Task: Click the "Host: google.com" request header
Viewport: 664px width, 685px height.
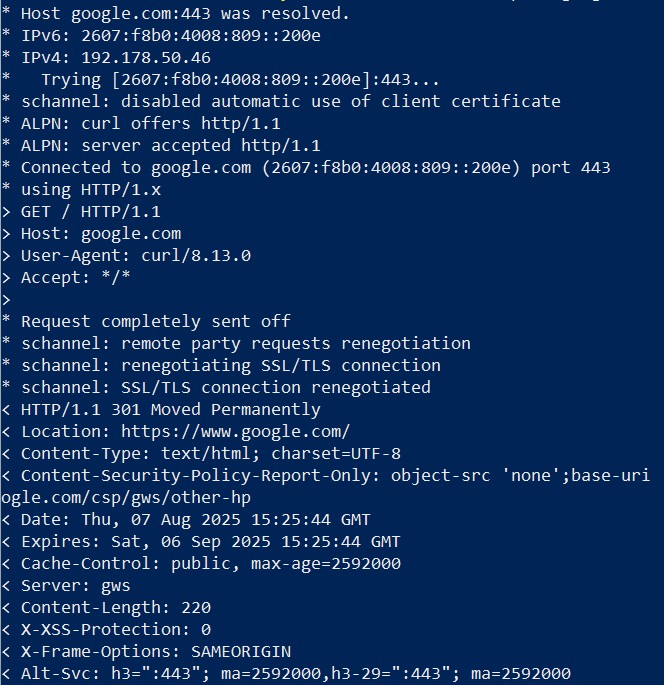Action: (100, 234)
